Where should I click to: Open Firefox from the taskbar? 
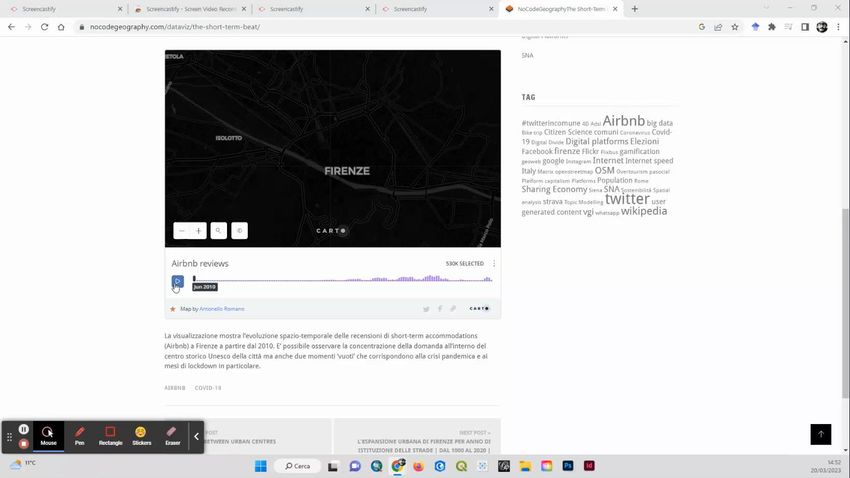click(418, 466)
